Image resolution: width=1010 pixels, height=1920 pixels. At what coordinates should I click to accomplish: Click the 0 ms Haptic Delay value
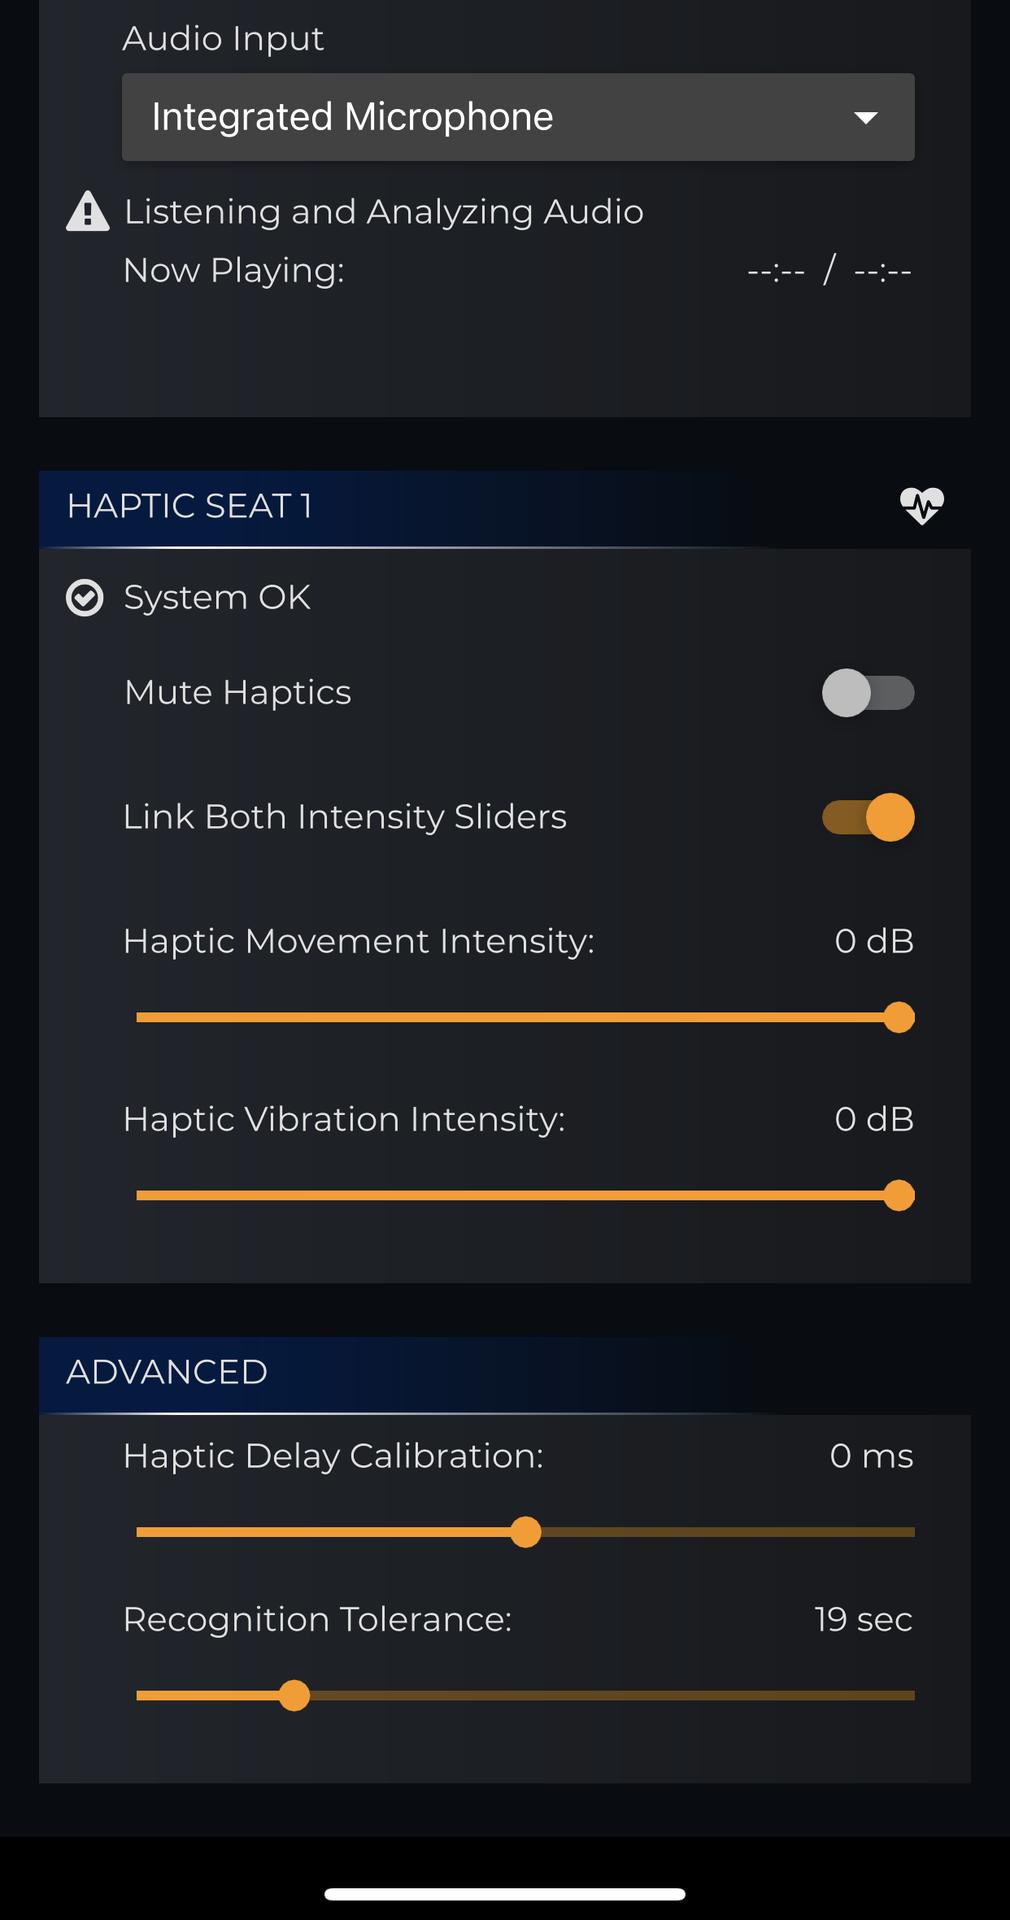tap(871, 1456)
